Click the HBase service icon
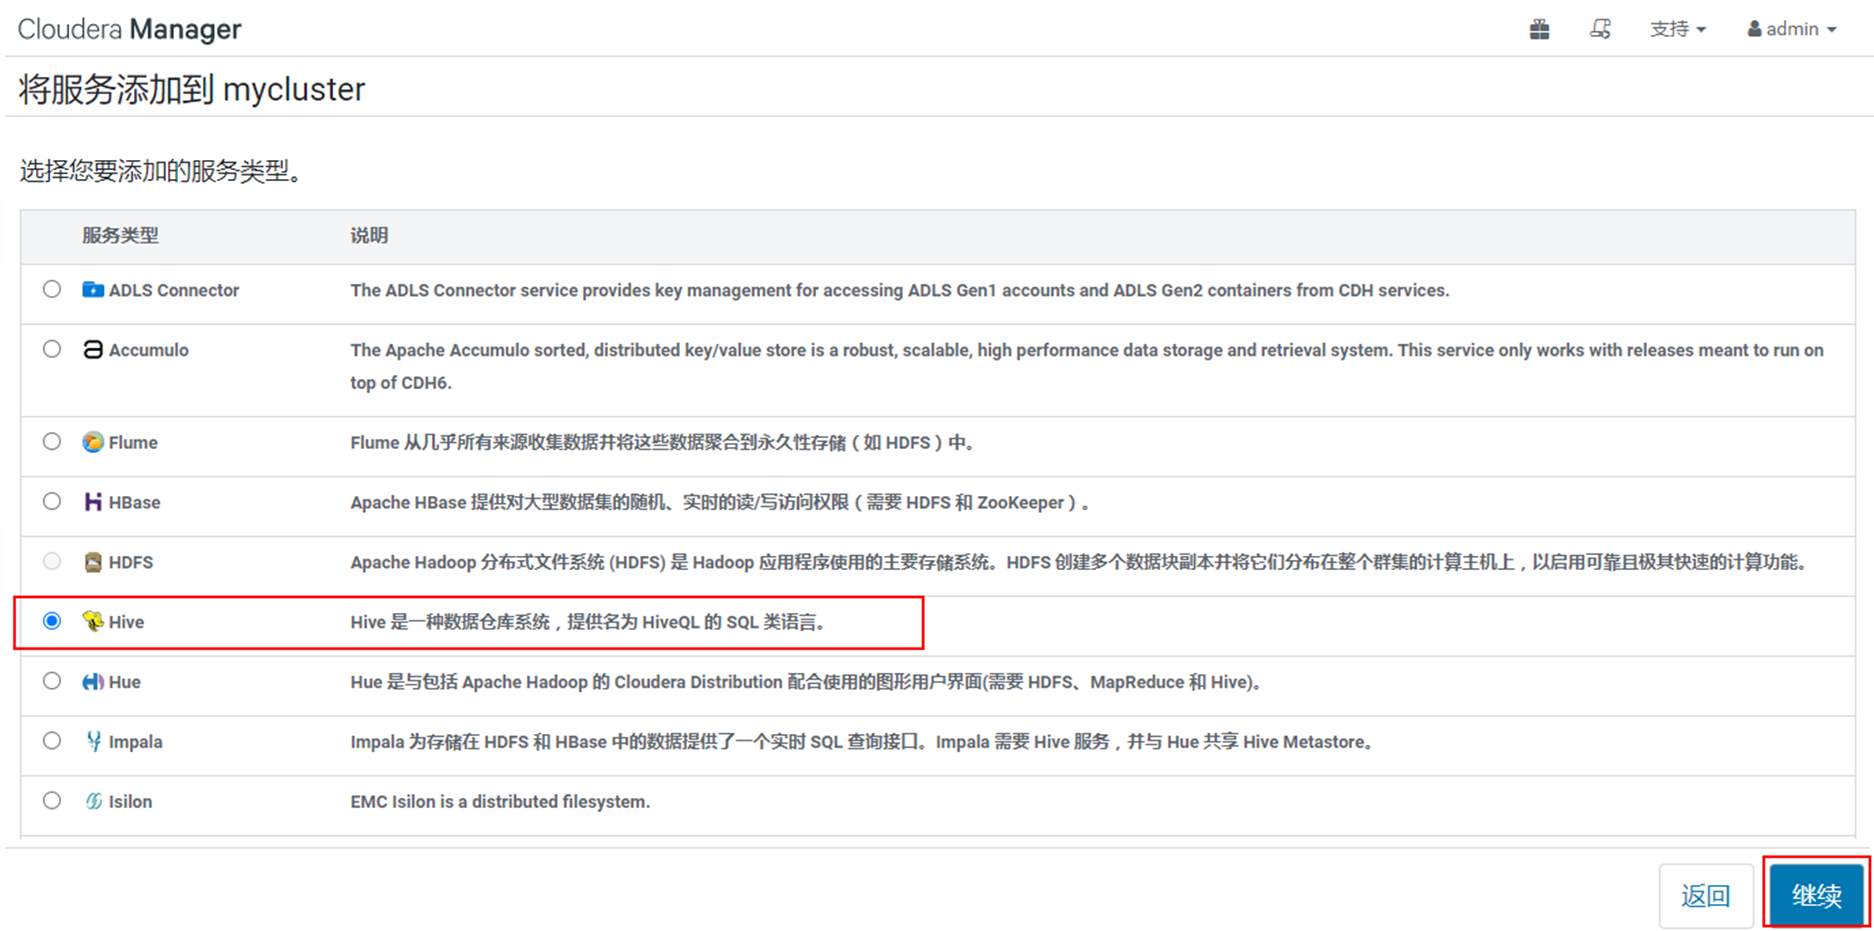This screenshot has width=1874, height=931. click(x=93, y=502)
